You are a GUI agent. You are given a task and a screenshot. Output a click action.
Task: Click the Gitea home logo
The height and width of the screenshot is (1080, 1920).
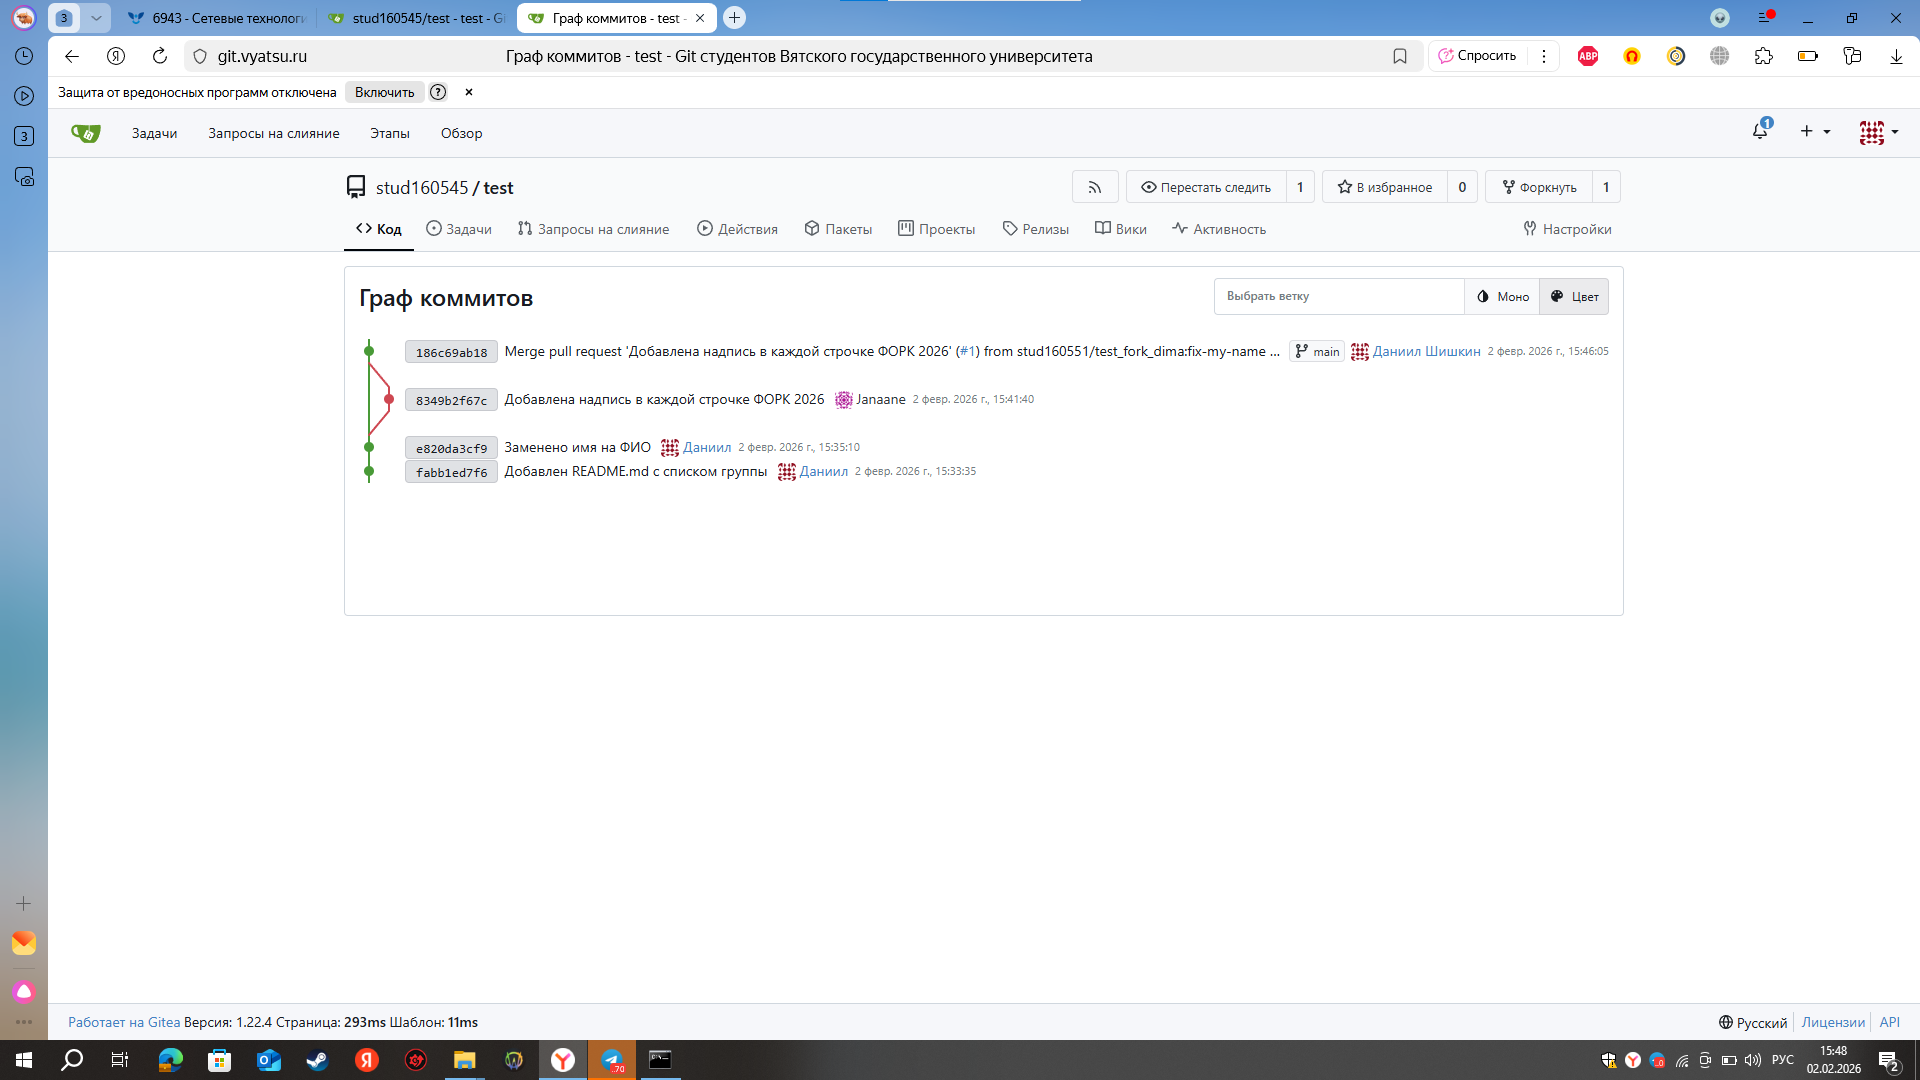click(86, 133)
